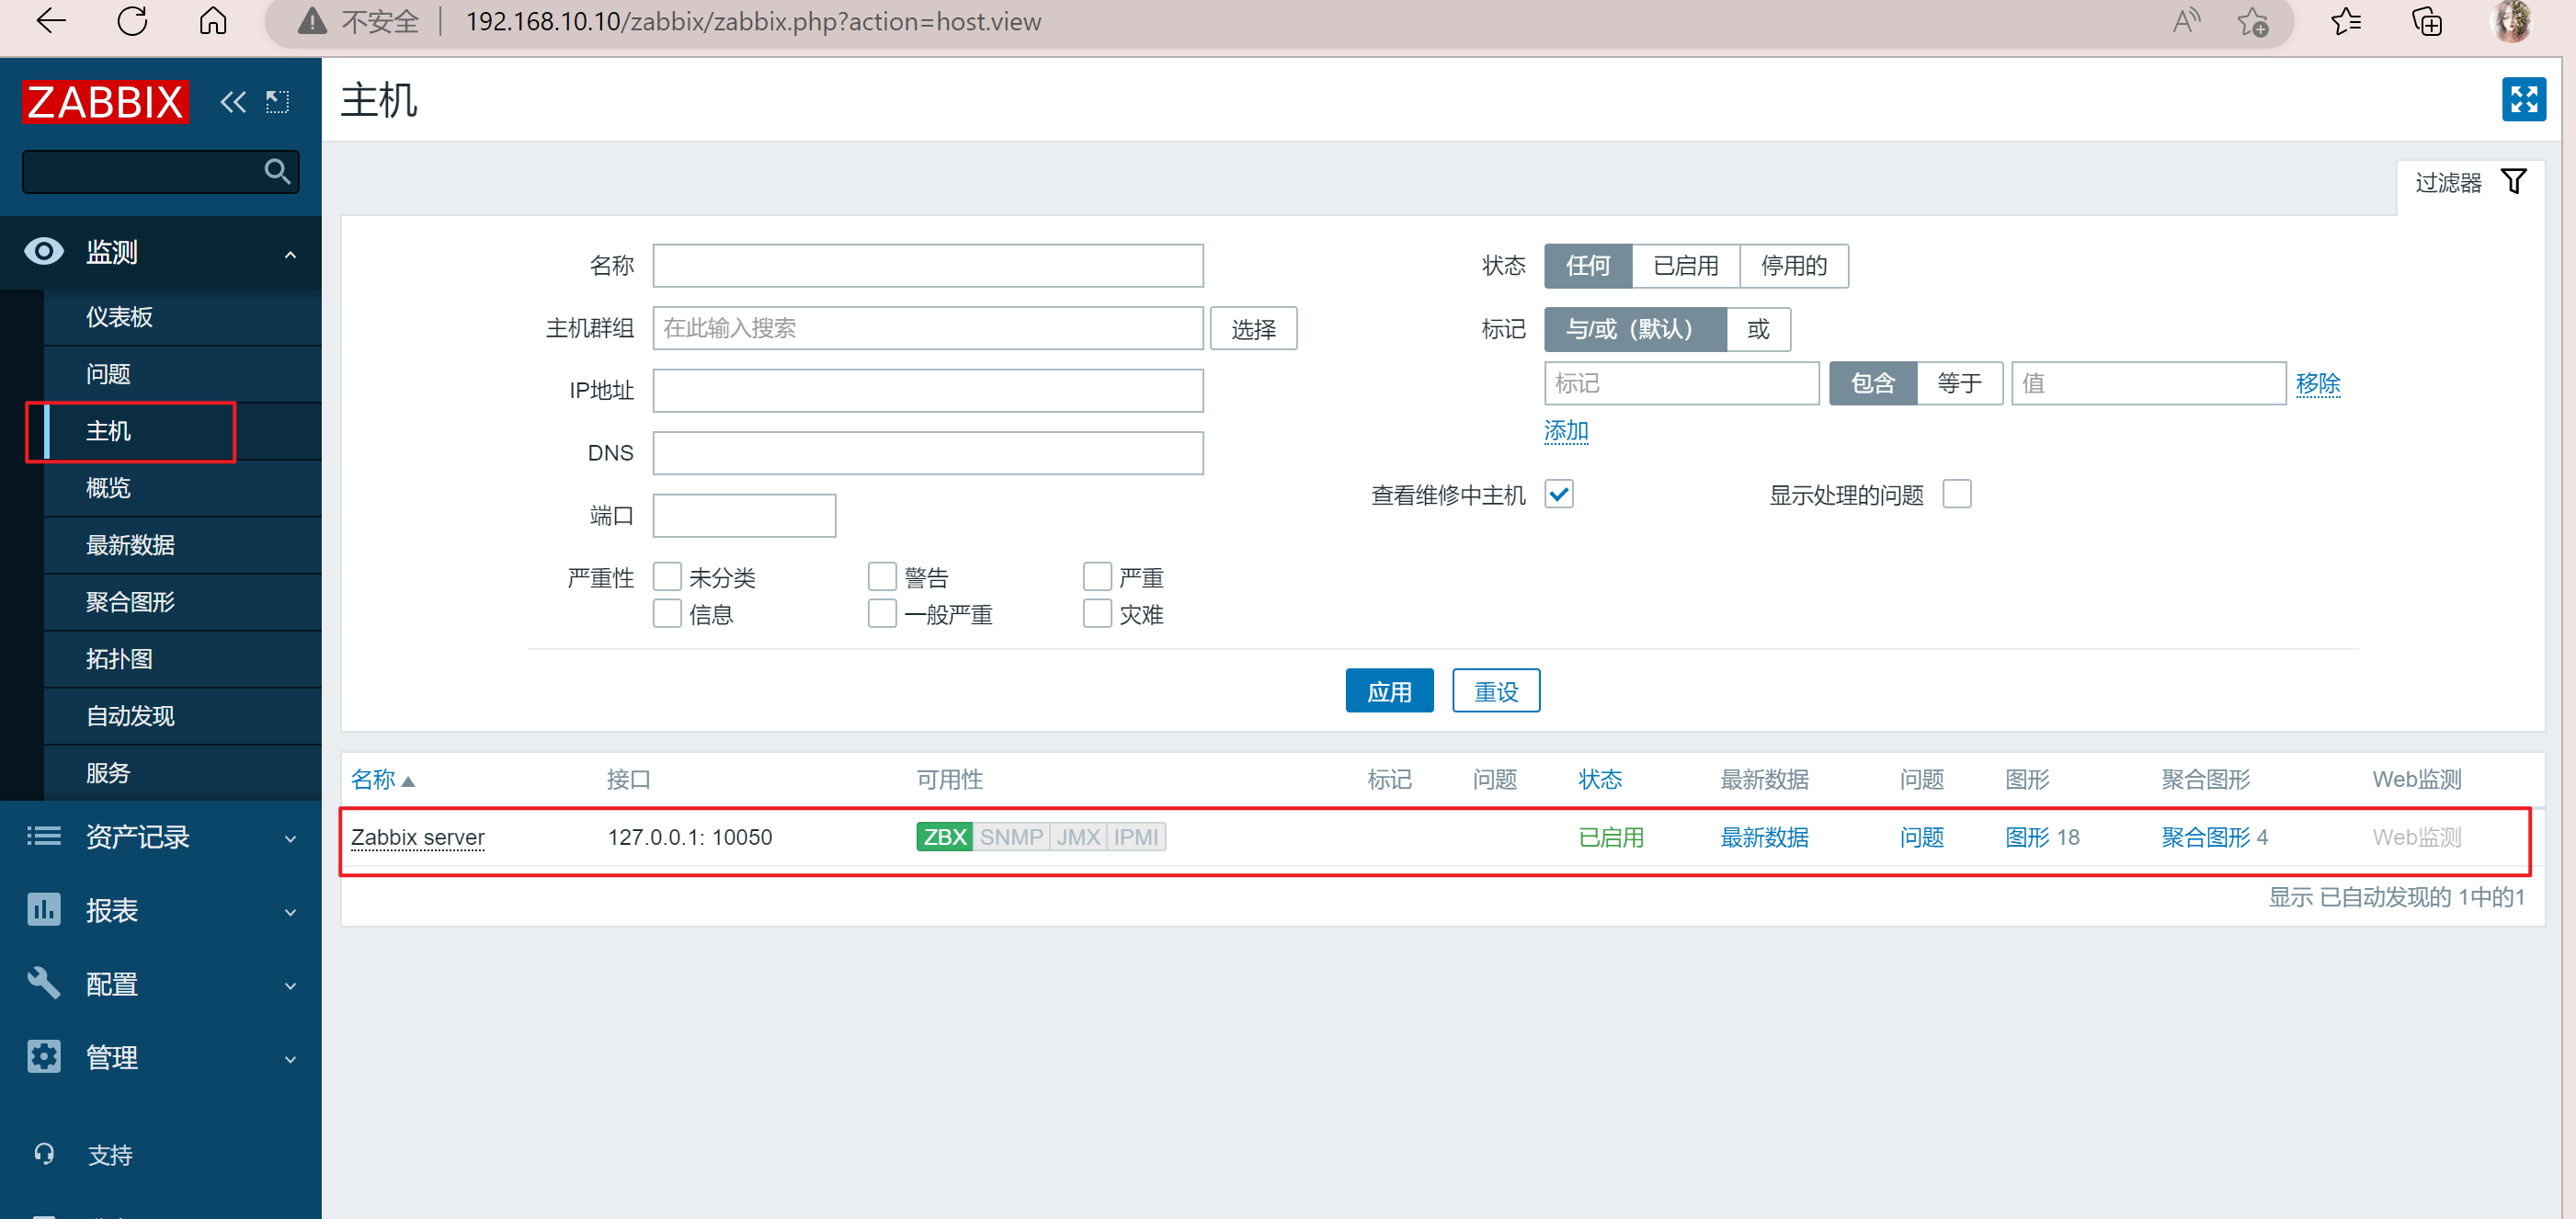
Task: Check the 灾难 severity checkbox
Action: [x=1097, y=613]
